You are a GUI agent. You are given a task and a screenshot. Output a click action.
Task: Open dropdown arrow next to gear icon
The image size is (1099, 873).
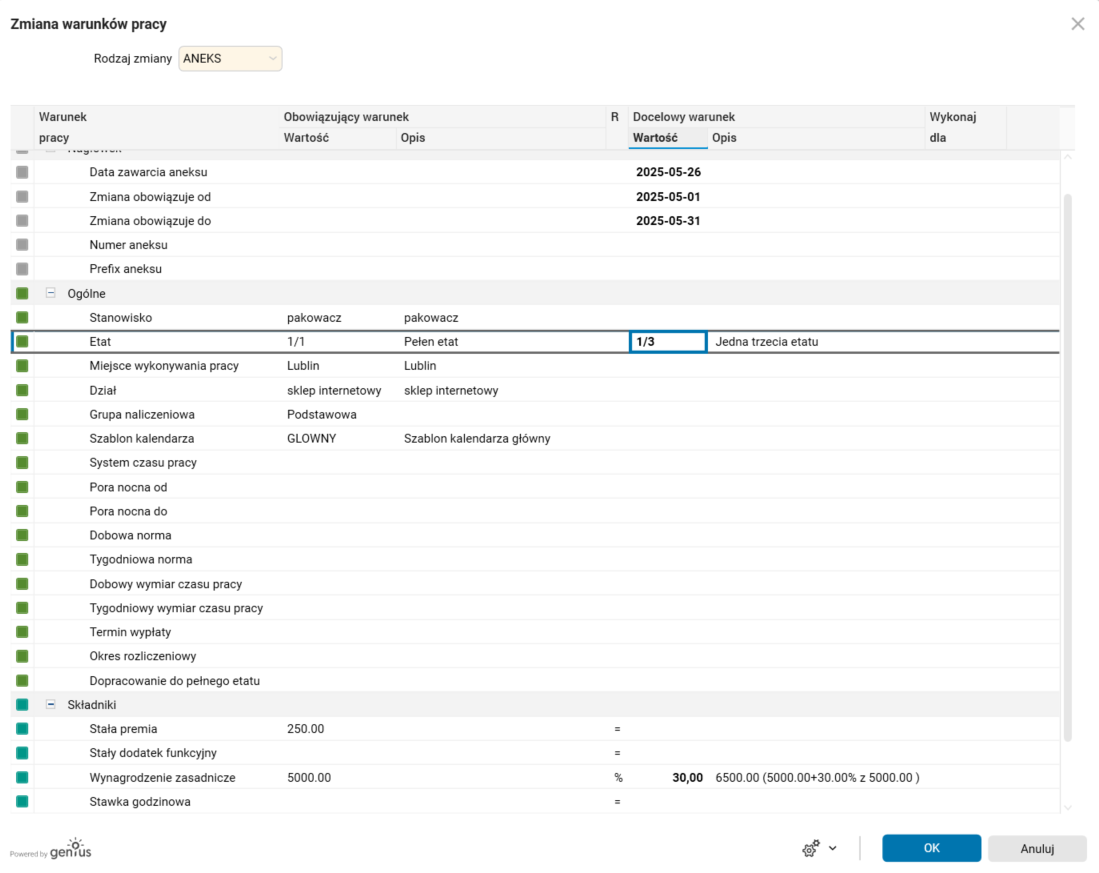tap(833, 848)
